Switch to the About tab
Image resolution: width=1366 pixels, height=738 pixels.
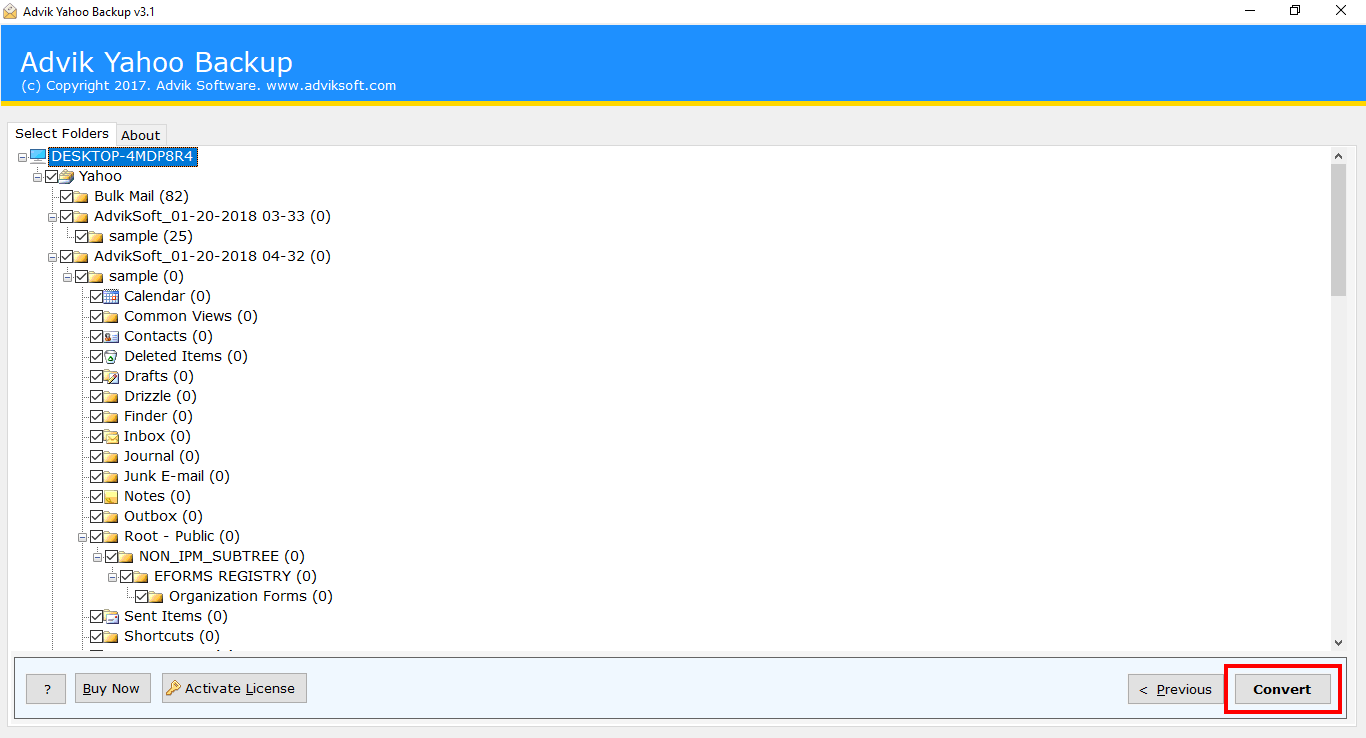tap(140, 134)
